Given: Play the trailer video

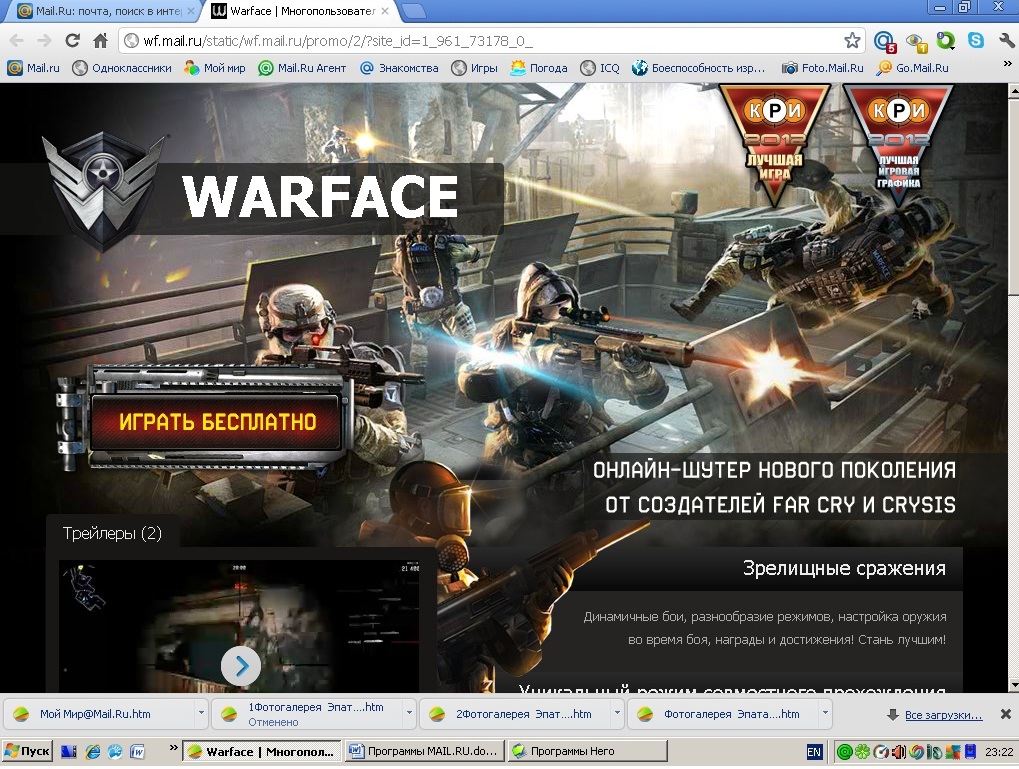Looking at the screenshot, I should click(x=241, y=665).
